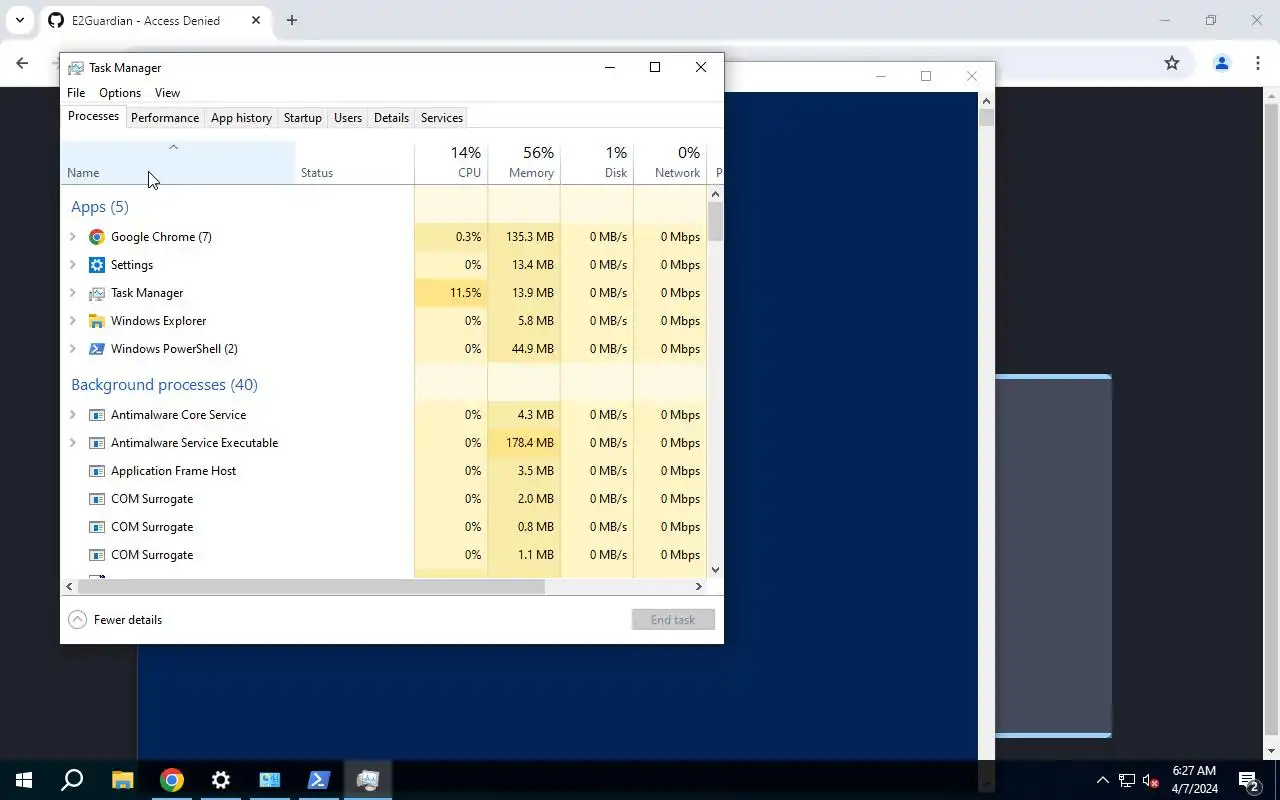1280x800 pixels.
Task: Click the muted volume tray icon
Action: pyautogui.click(x=1151, y=780)
